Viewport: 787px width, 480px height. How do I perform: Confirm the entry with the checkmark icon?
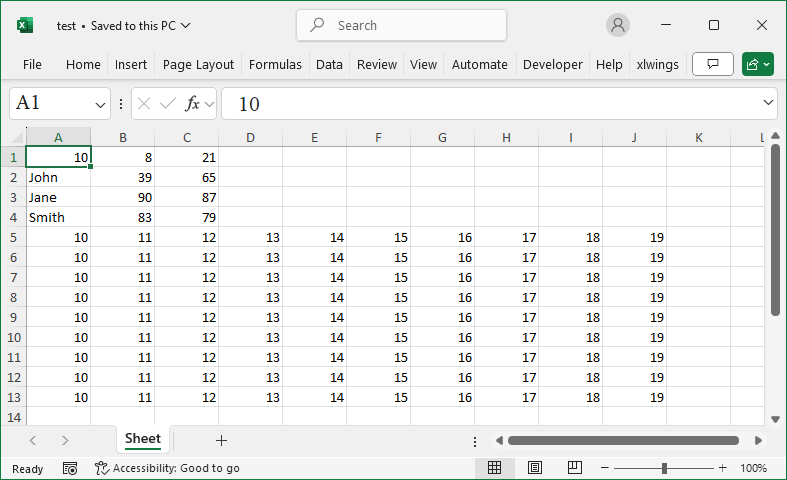pyautogui.click(x=168, y=104)
